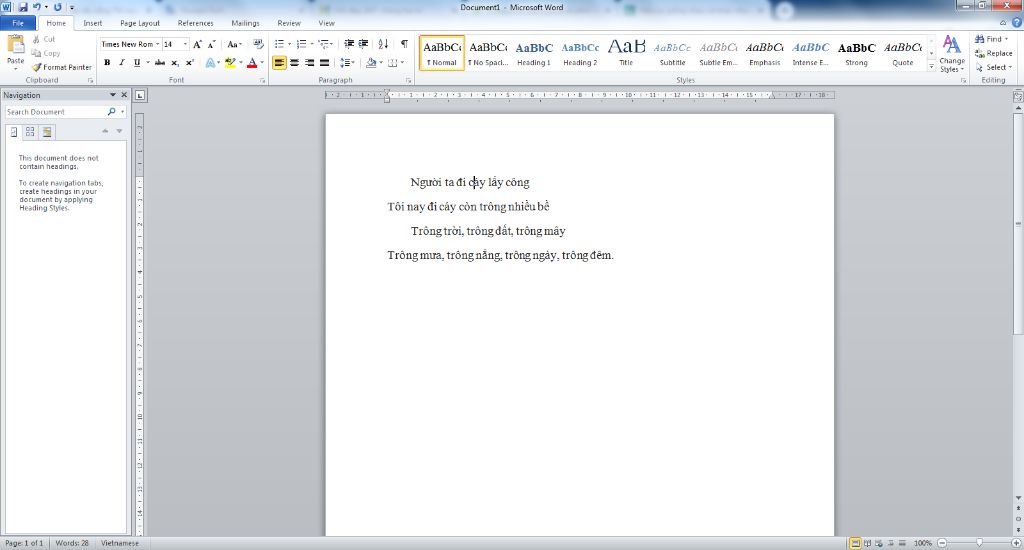The image size is (1024, 550).
Task: Align text right
Action: 310,63
